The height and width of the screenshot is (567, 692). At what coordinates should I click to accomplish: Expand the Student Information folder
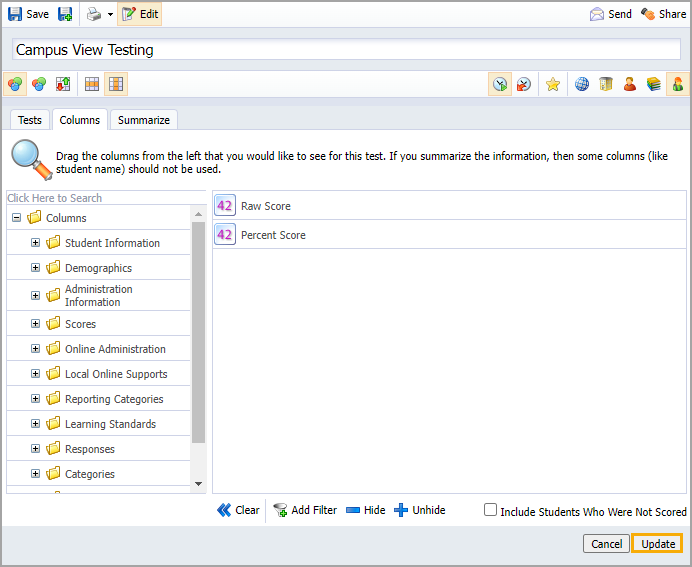coord(35,243)
